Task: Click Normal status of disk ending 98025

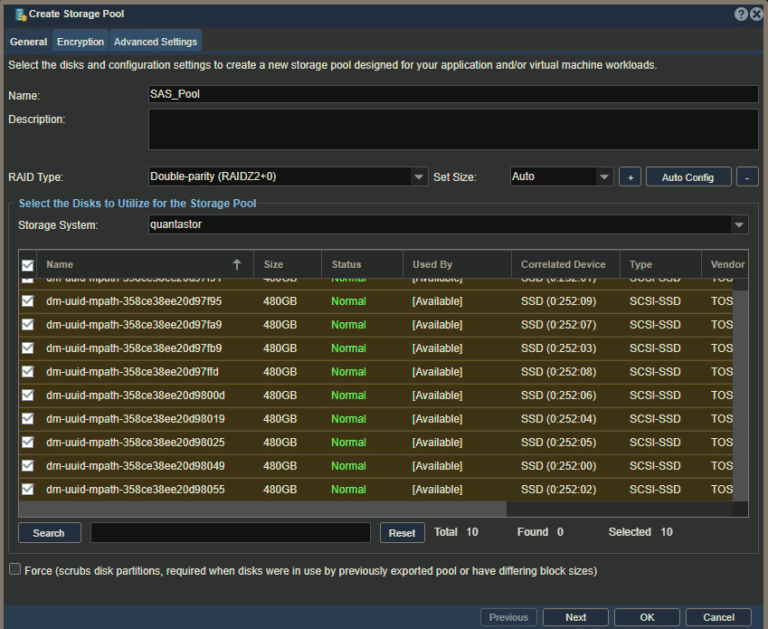Action: 348,442
